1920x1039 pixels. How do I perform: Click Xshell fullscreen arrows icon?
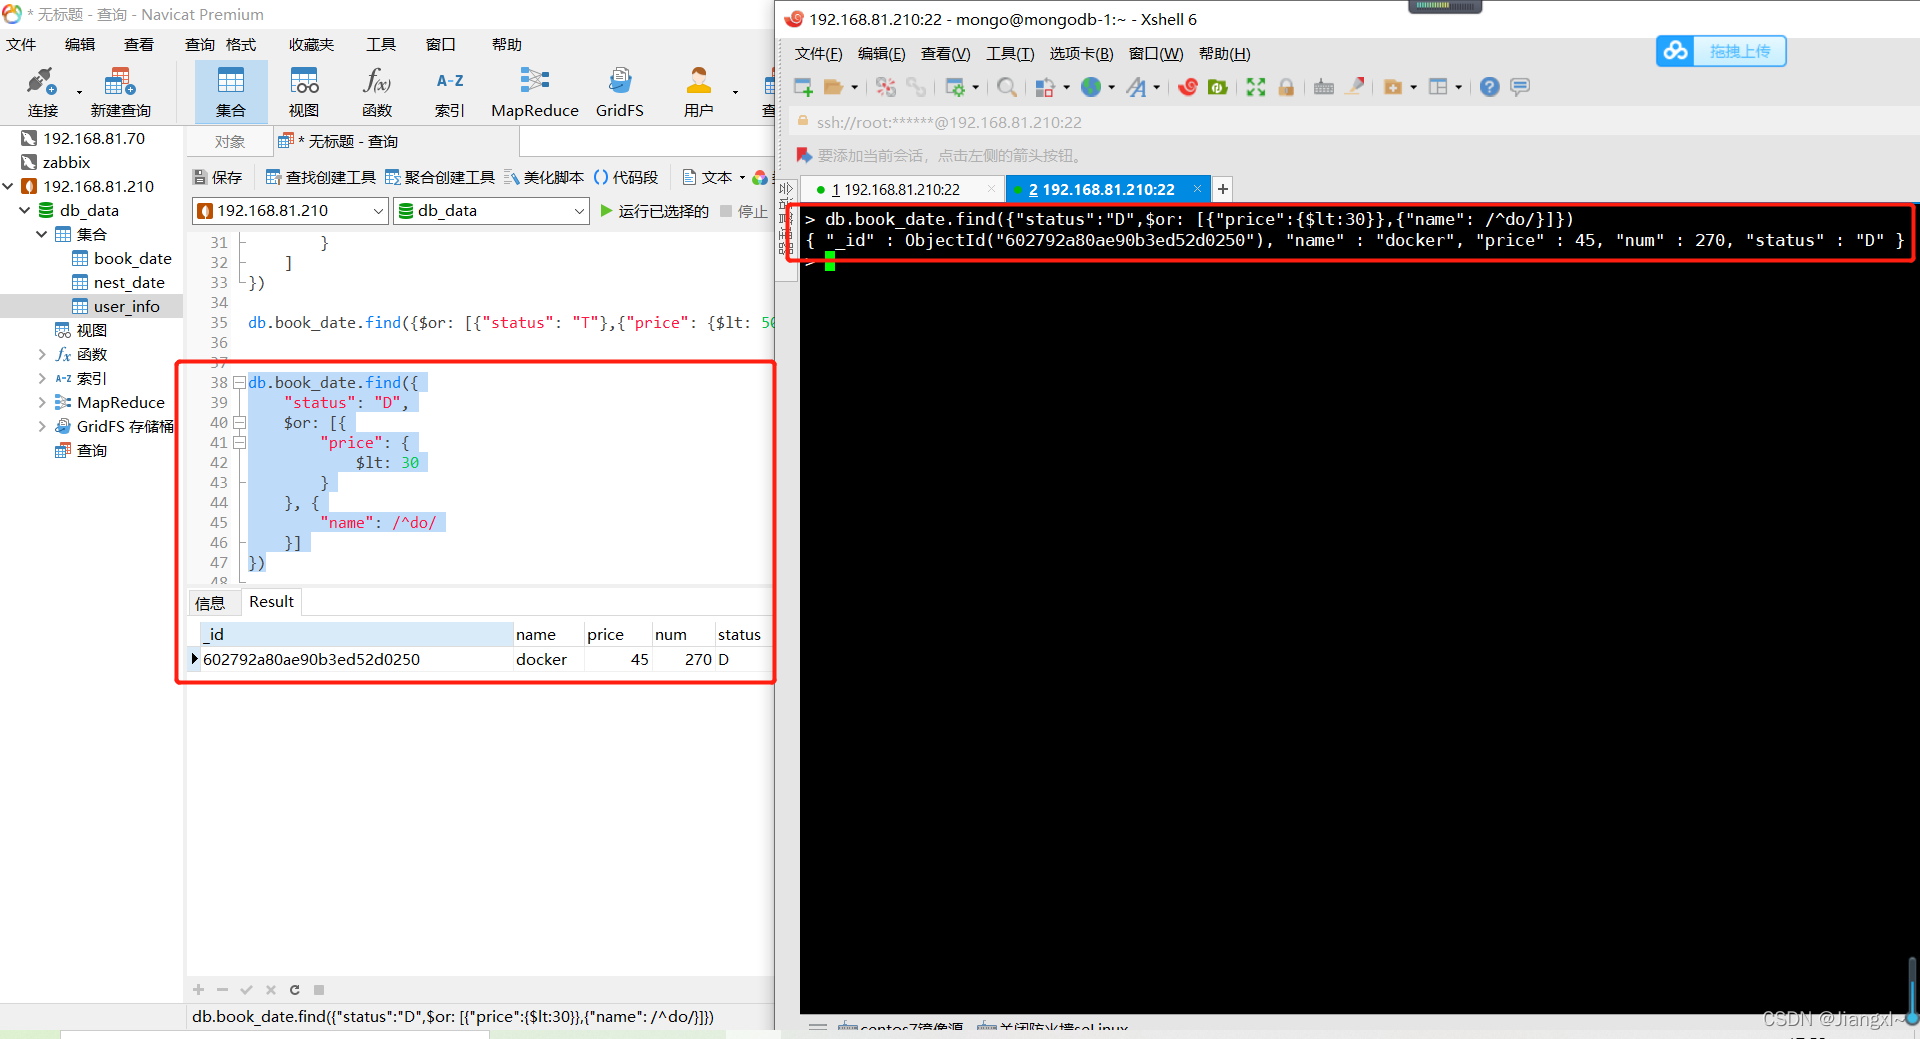tap(1256, 87)
